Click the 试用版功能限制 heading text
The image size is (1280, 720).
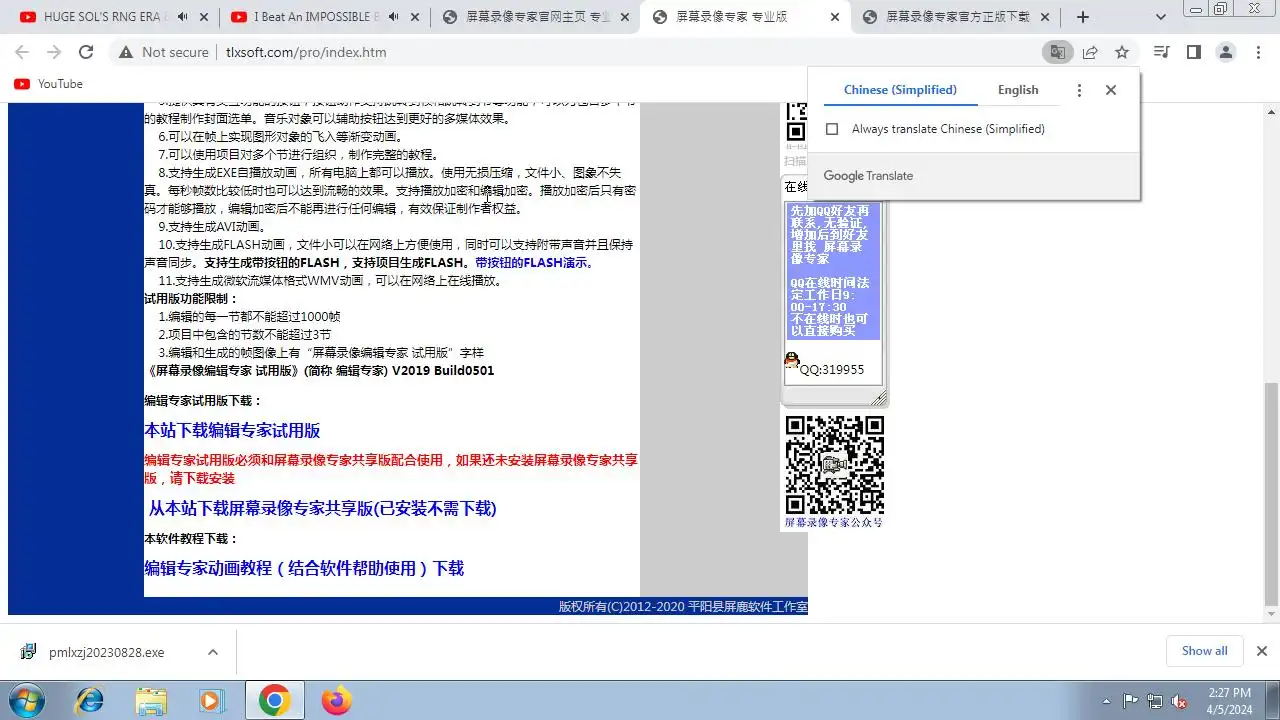pyautogui.click(x=192, y=299)
